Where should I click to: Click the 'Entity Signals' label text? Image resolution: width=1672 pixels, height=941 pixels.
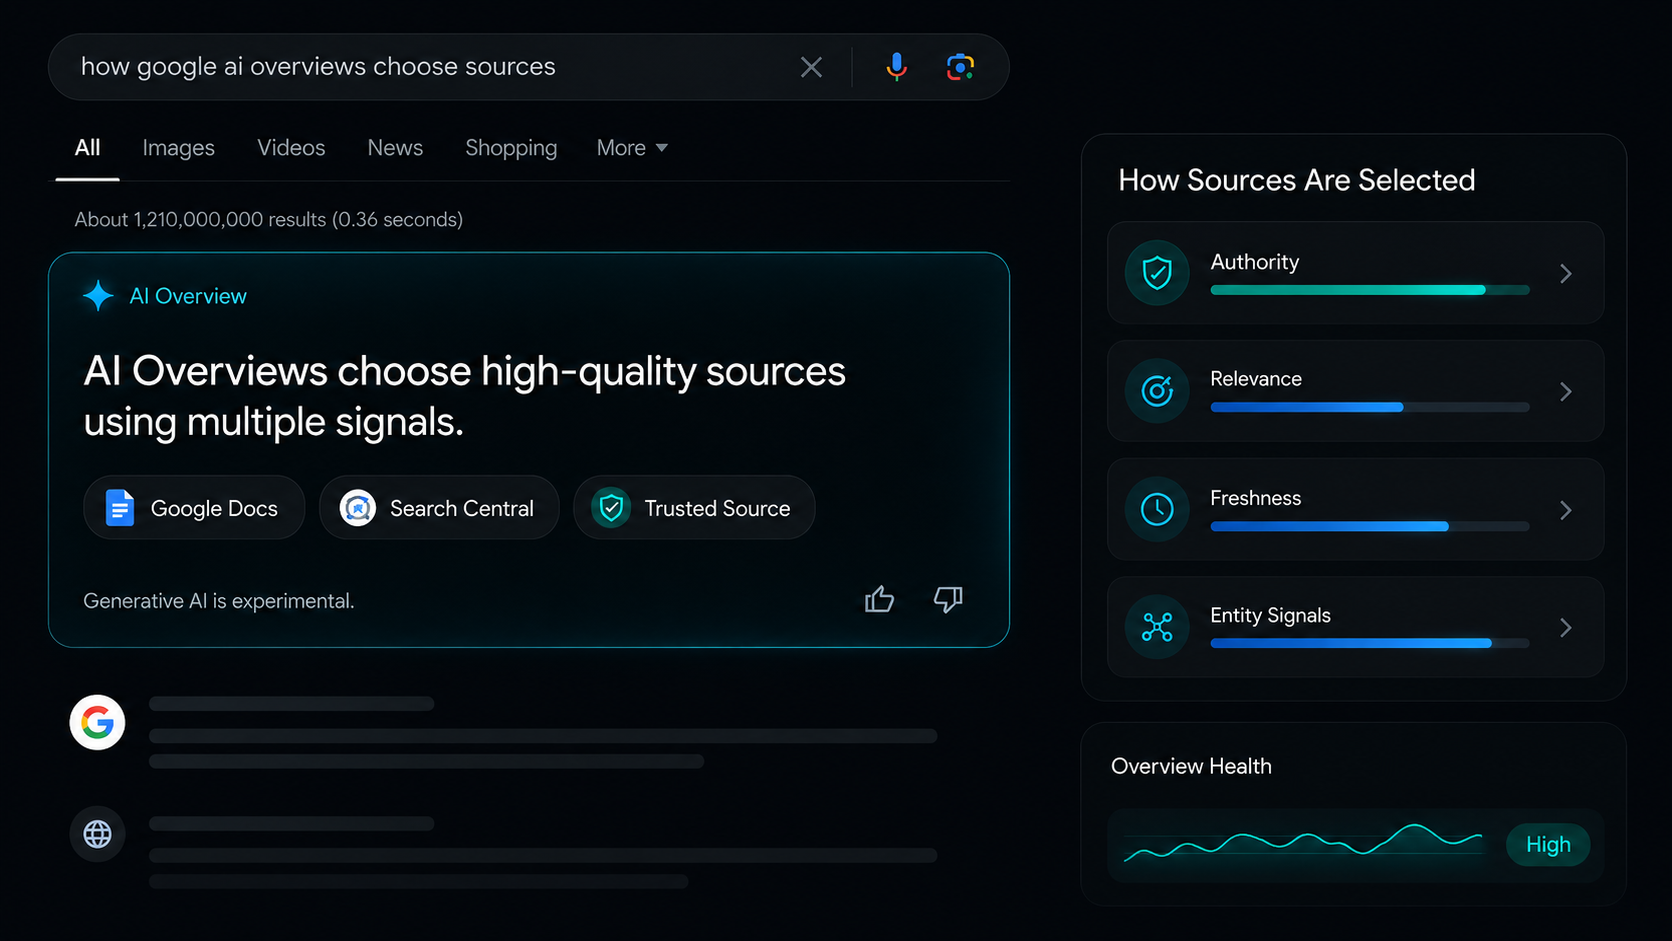click(1270, 616)
